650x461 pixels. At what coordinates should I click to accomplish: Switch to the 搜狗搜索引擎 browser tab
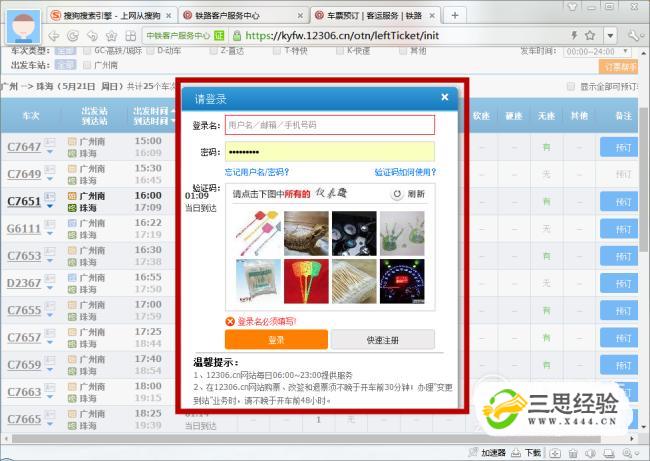(112, 15)
